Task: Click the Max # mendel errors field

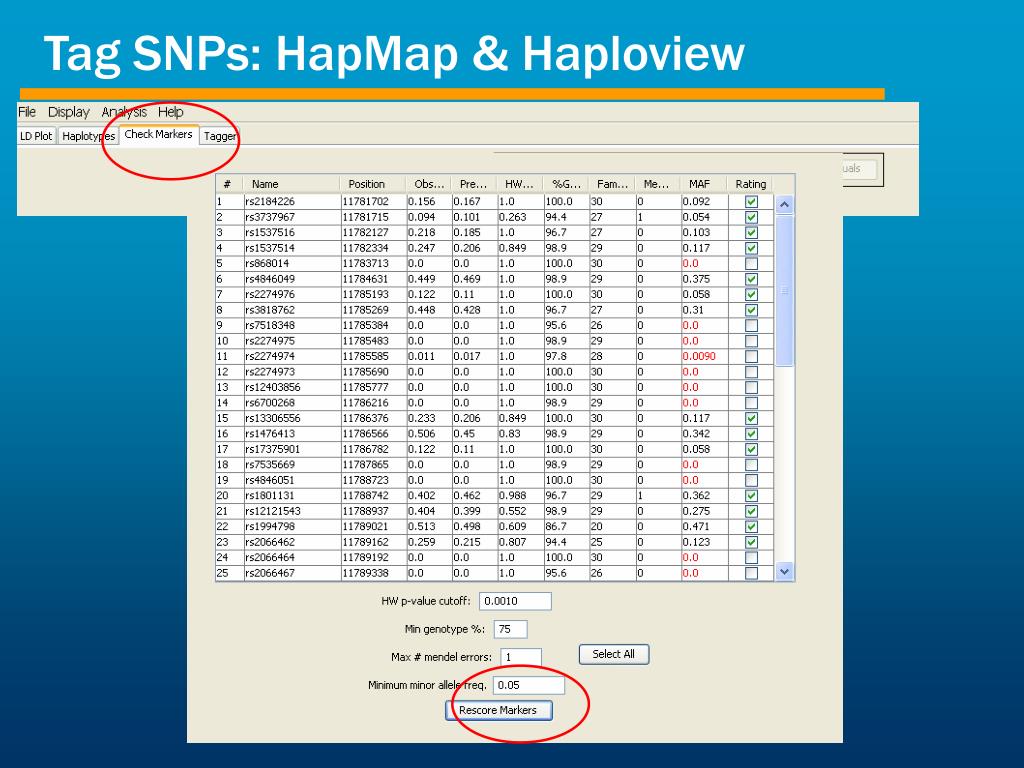Action: (x=520, y=658)
